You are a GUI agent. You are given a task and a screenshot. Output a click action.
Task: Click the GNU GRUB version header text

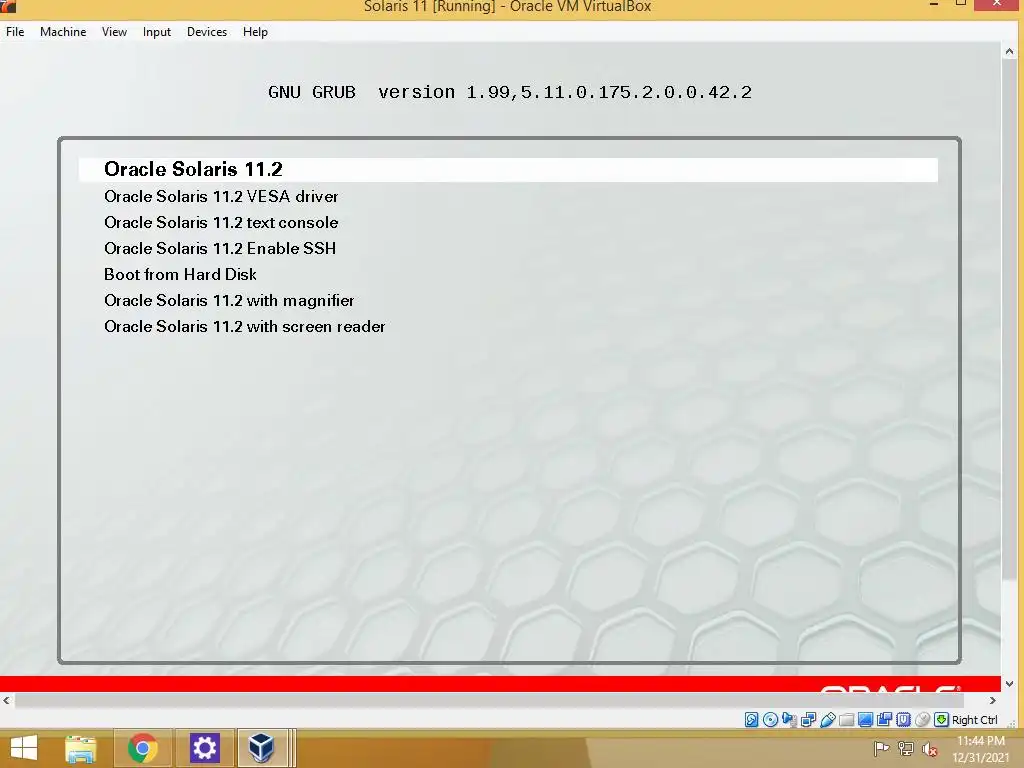[509, 92]
